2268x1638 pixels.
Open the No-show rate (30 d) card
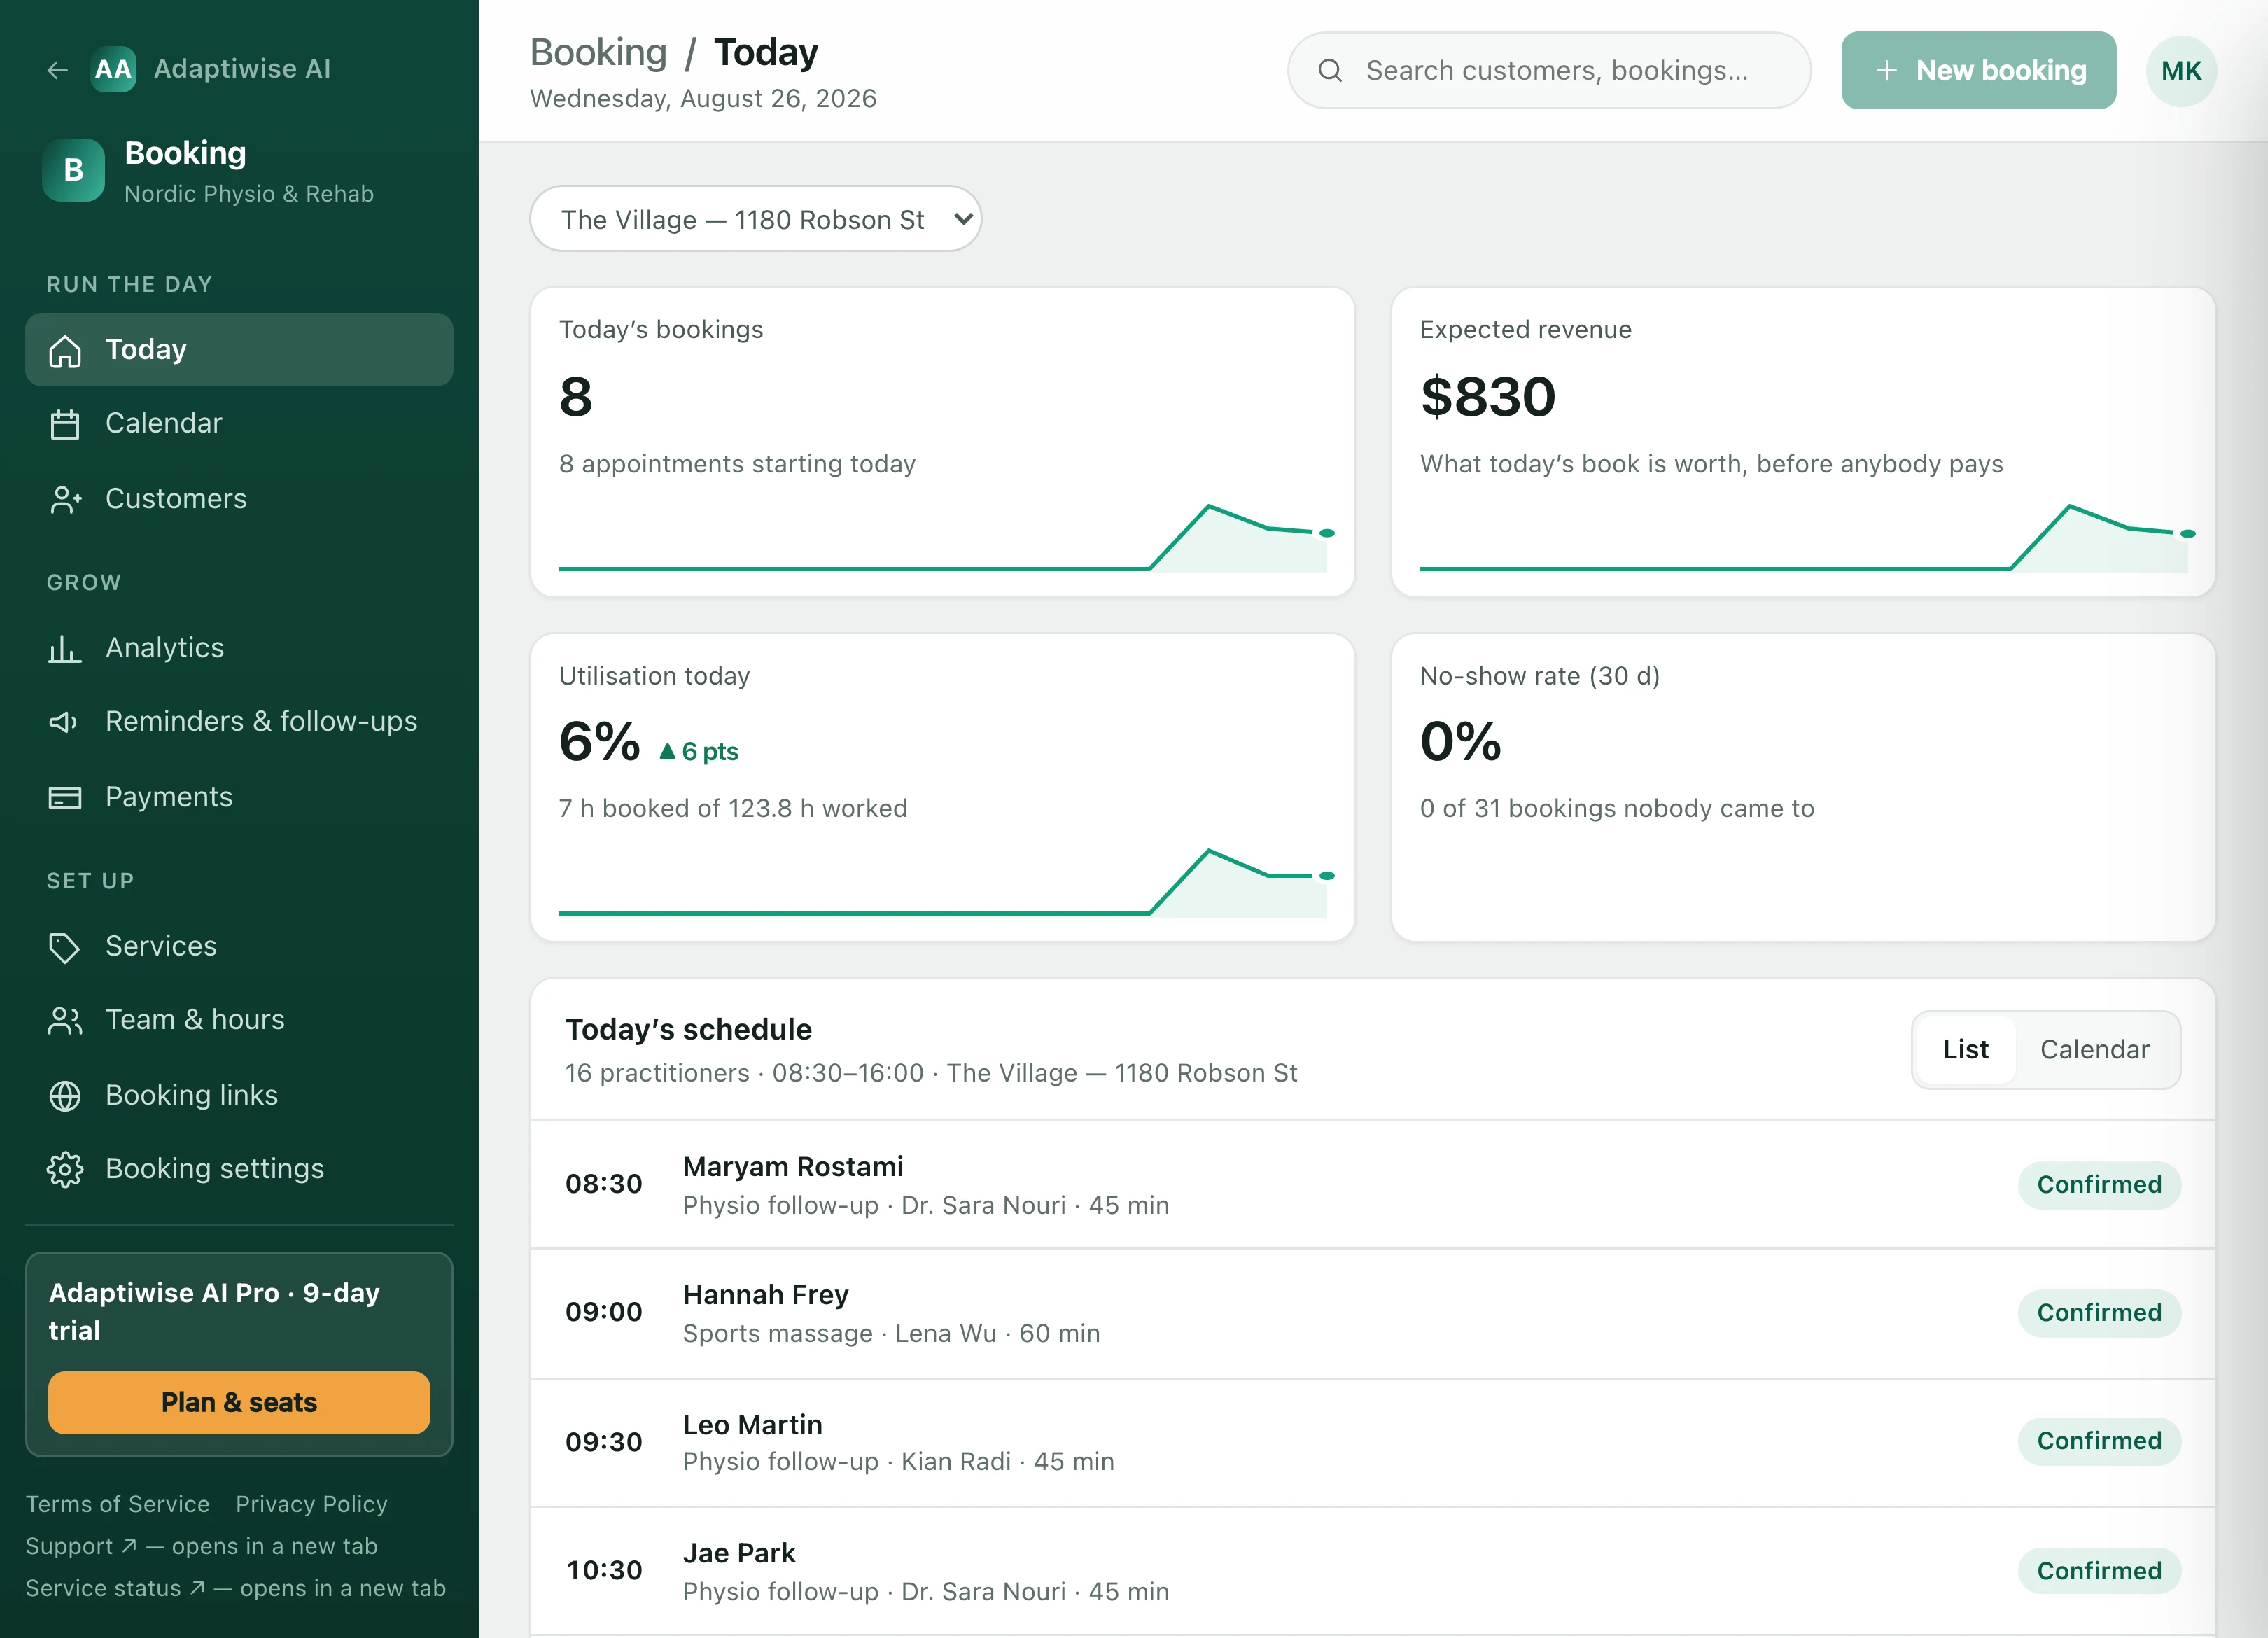tap(1803, 787)
